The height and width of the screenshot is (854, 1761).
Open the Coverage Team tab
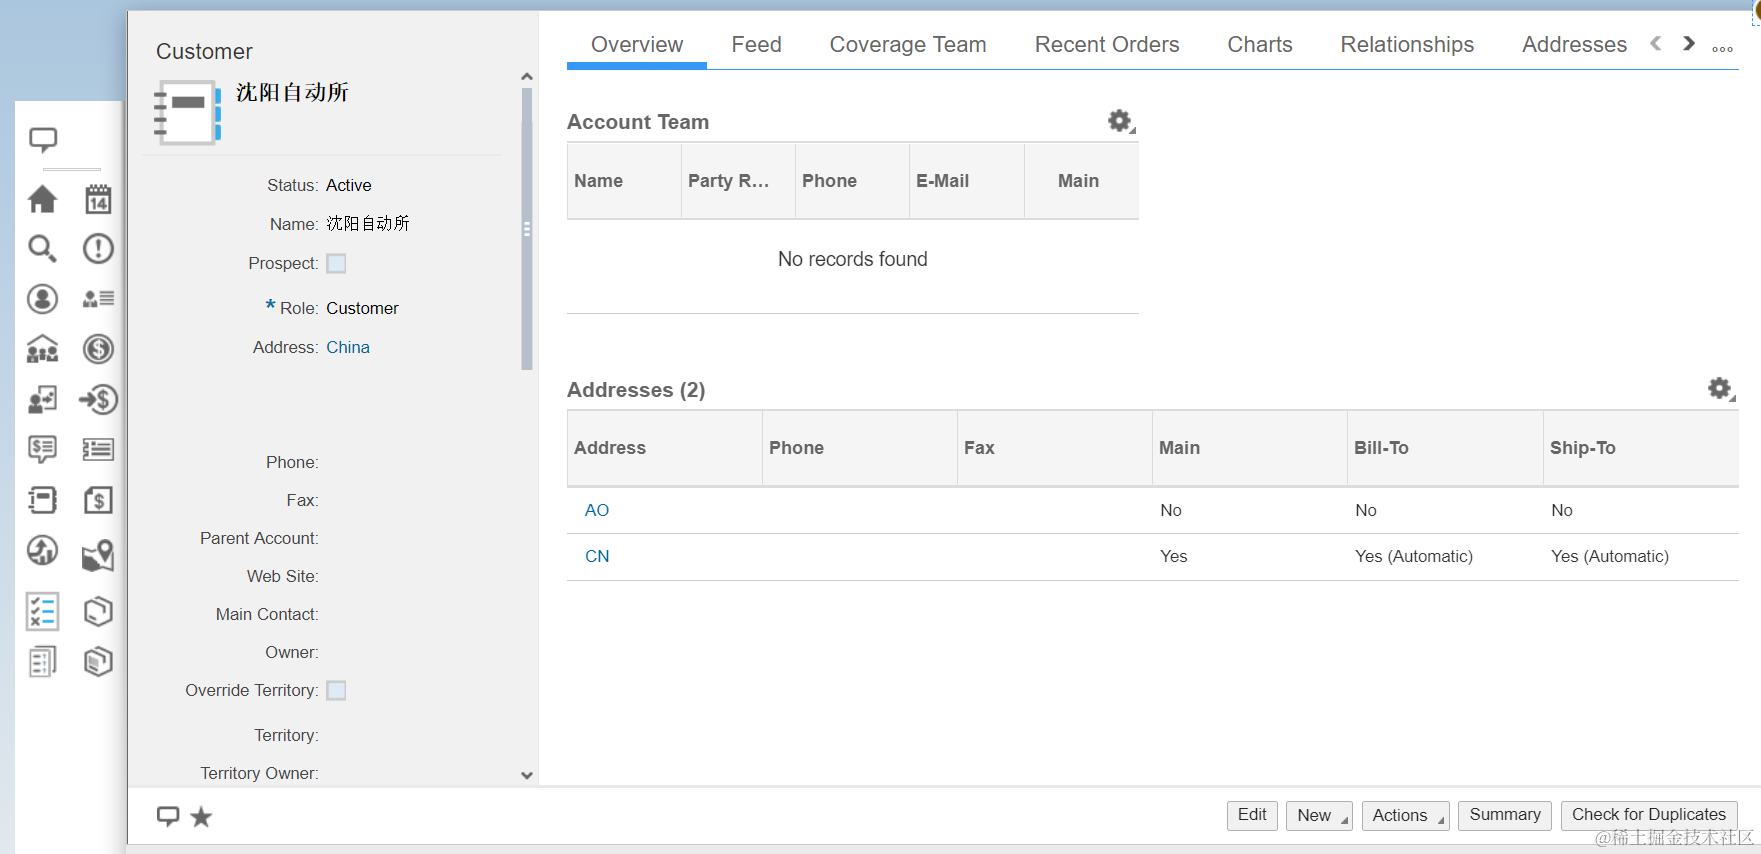click(908, 45)
